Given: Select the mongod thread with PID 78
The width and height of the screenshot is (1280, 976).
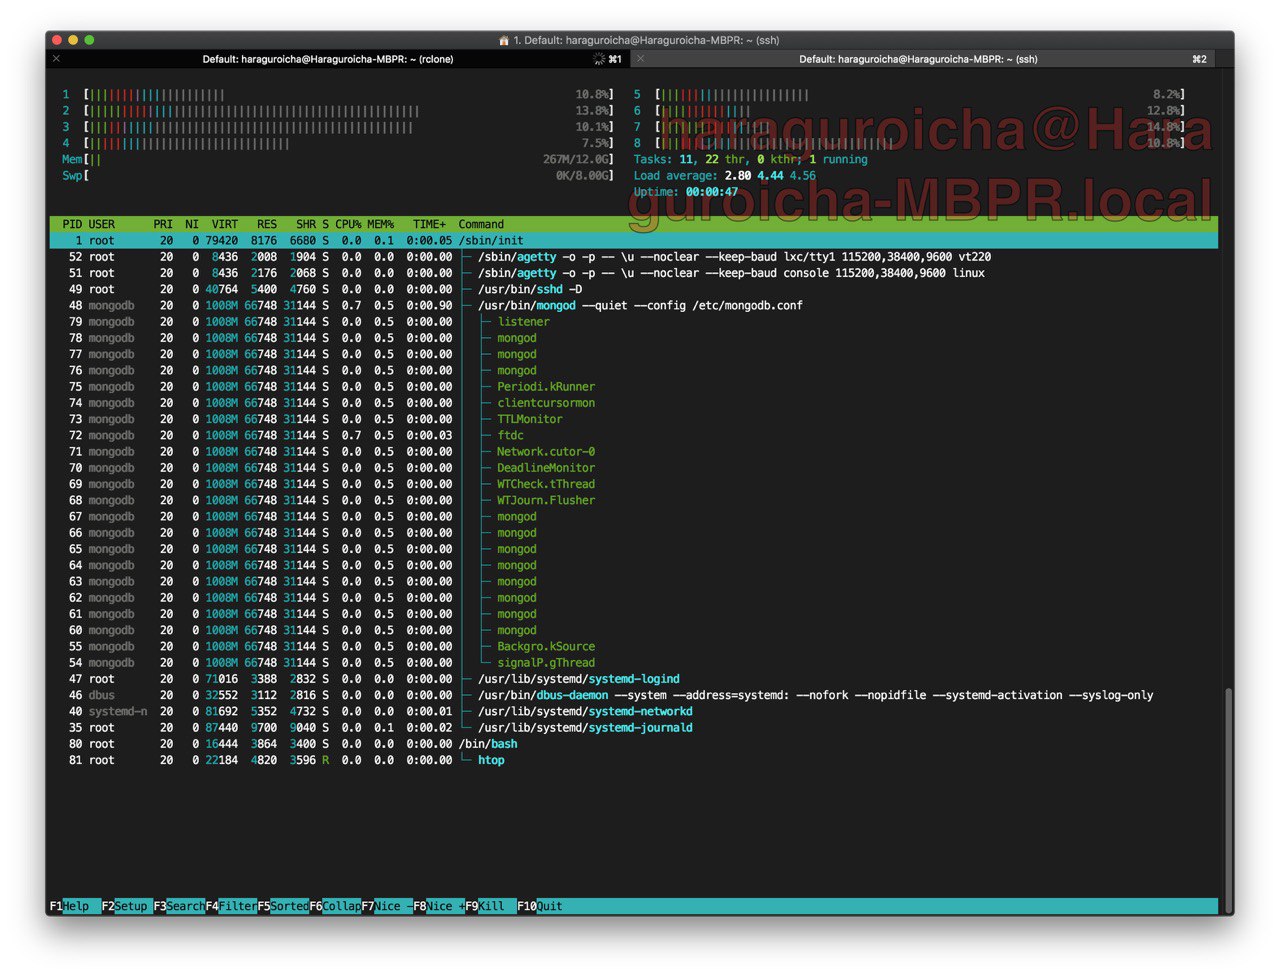Looking at the screenshot, I should click(634, 338).
